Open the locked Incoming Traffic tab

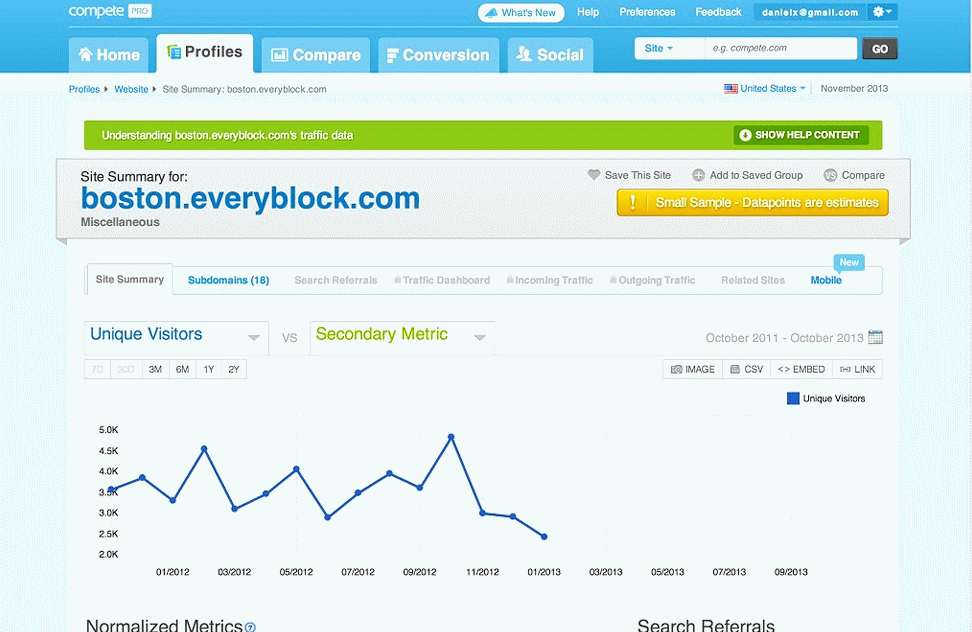pos(550,280)
